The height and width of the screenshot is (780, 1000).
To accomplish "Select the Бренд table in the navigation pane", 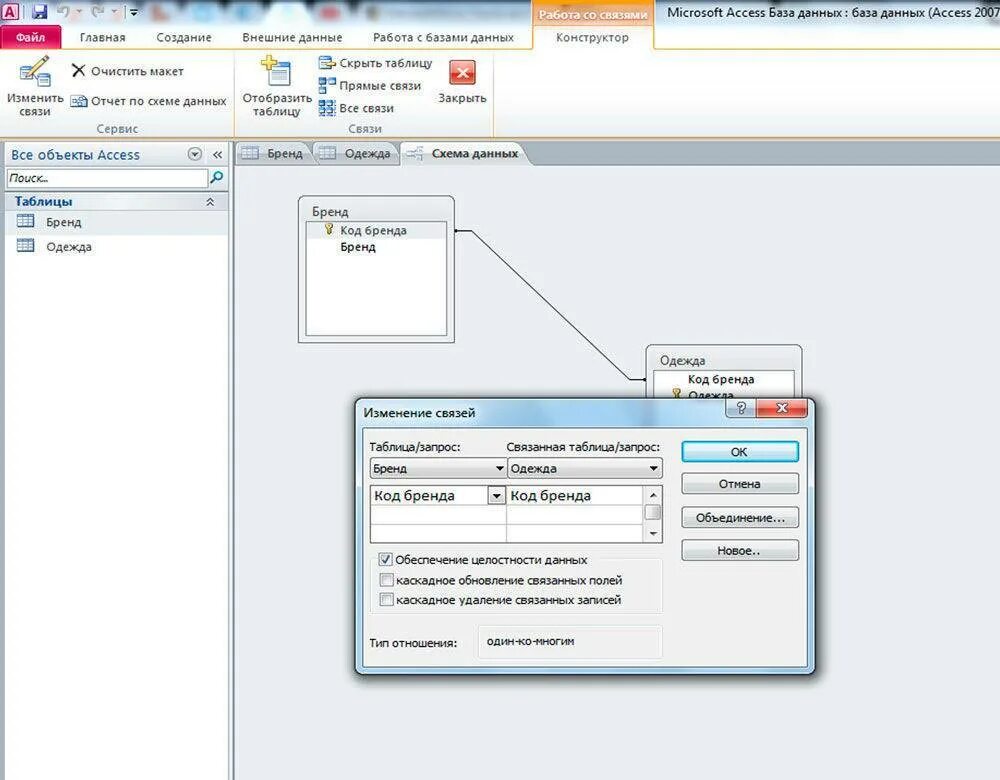I will 116,222.
